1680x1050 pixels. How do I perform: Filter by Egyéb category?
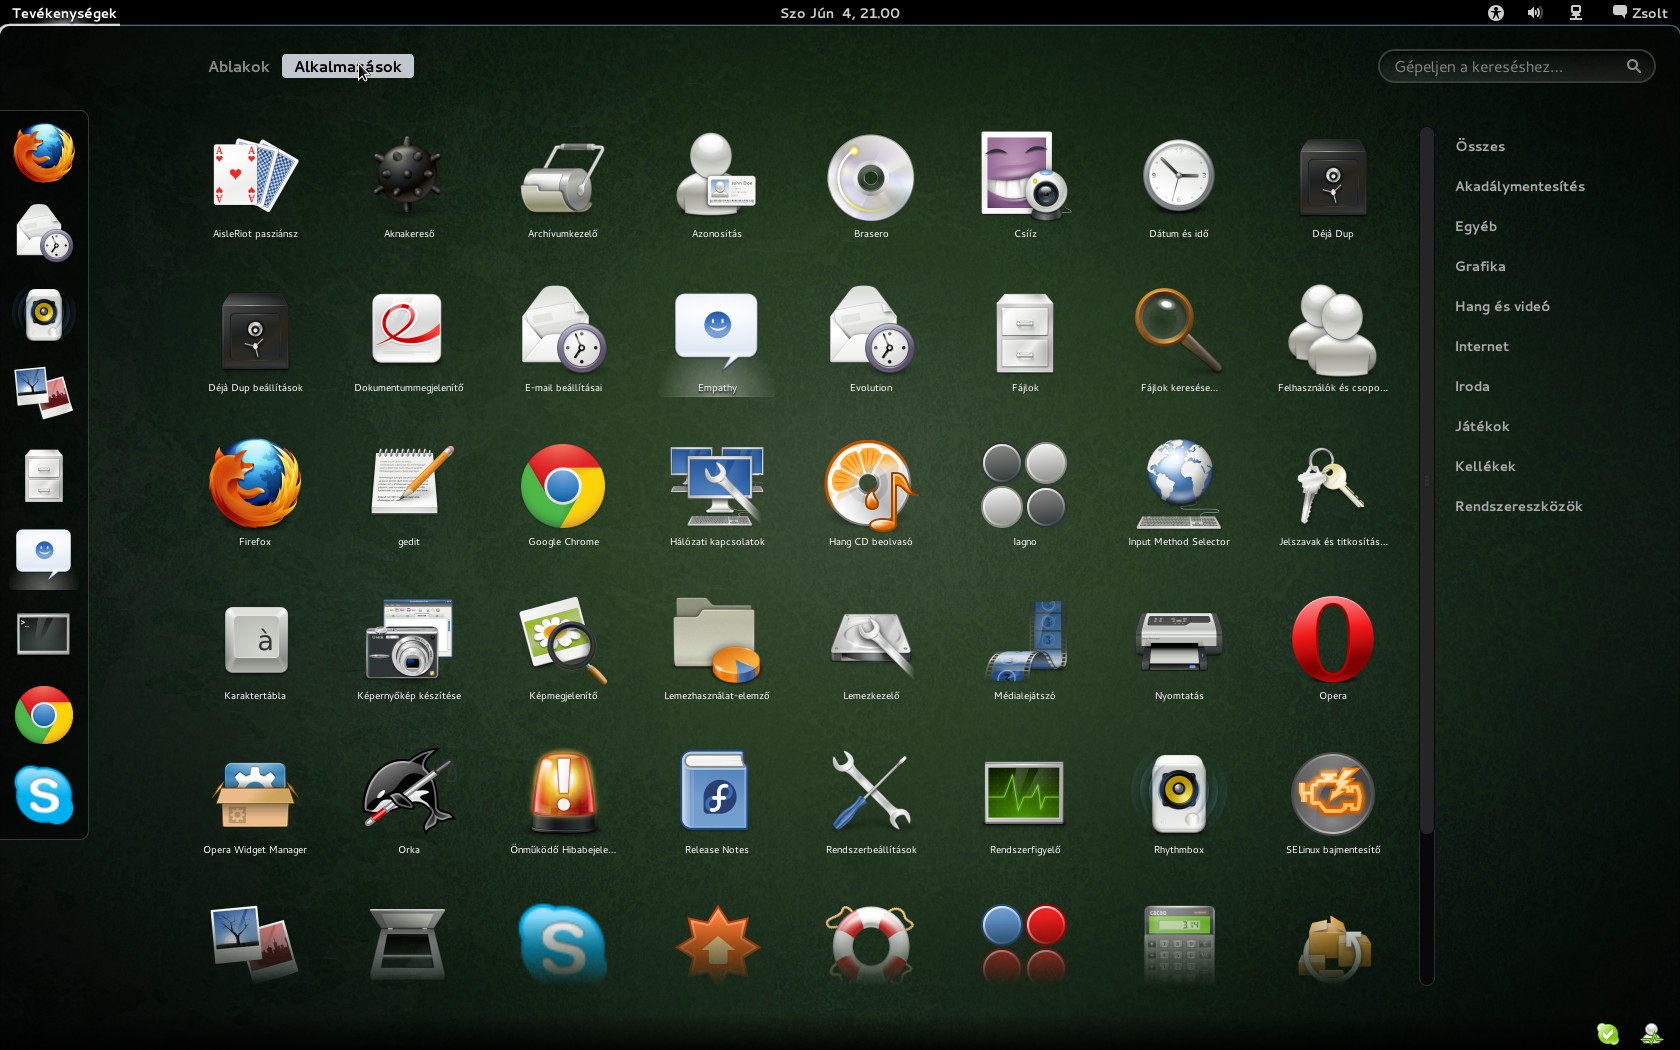click(x=1476, y=226)
